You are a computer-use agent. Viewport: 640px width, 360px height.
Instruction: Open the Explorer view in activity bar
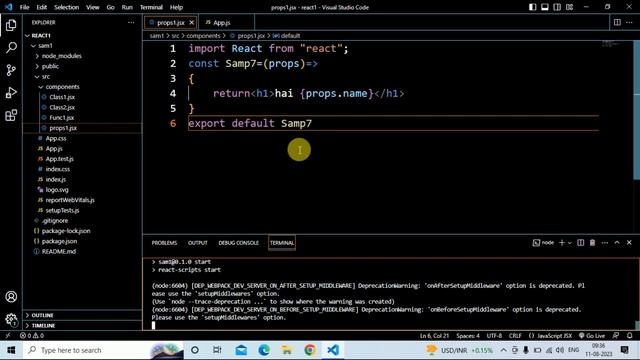(x=11, y=25)
